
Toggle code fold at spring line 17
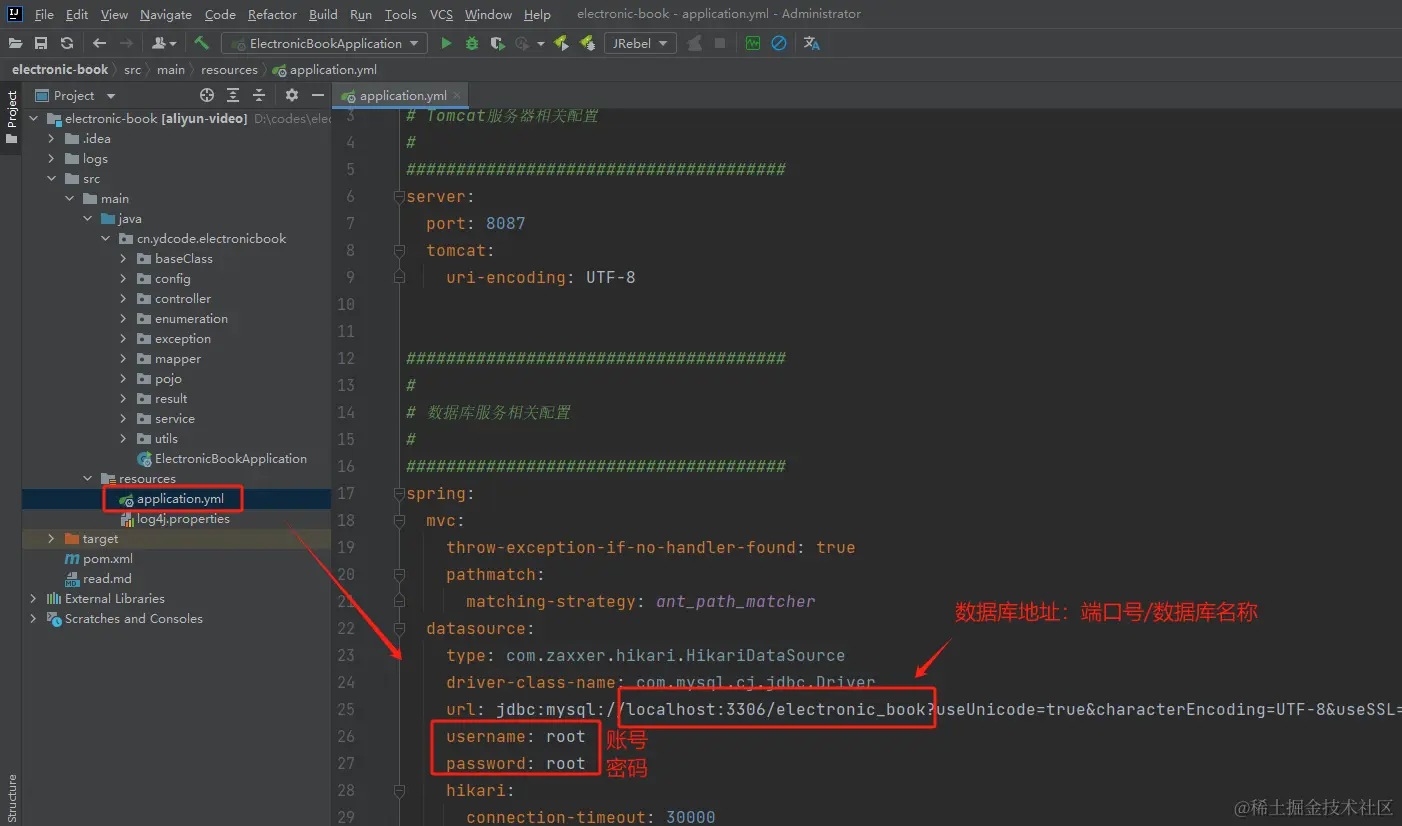tap(399, 493)
